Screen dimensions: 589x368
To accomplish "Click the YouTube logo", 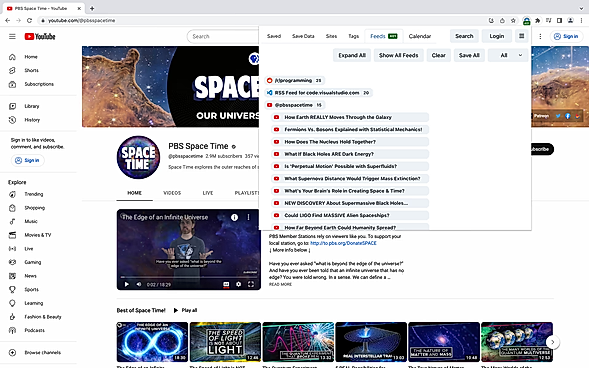I will 40,36.
